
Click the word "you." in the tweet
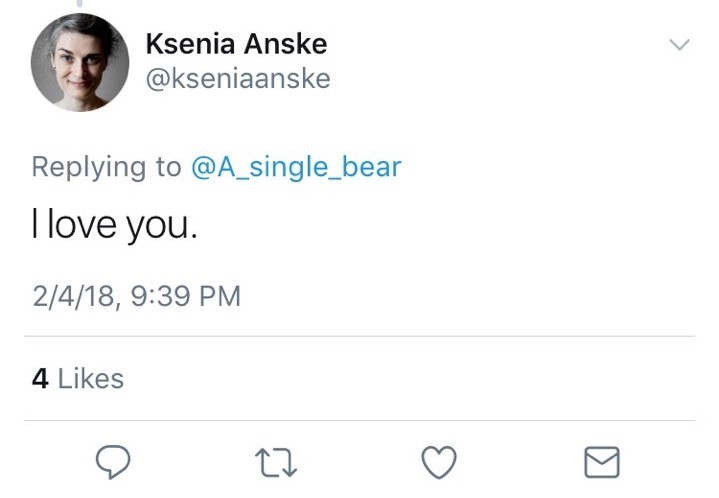163,230
